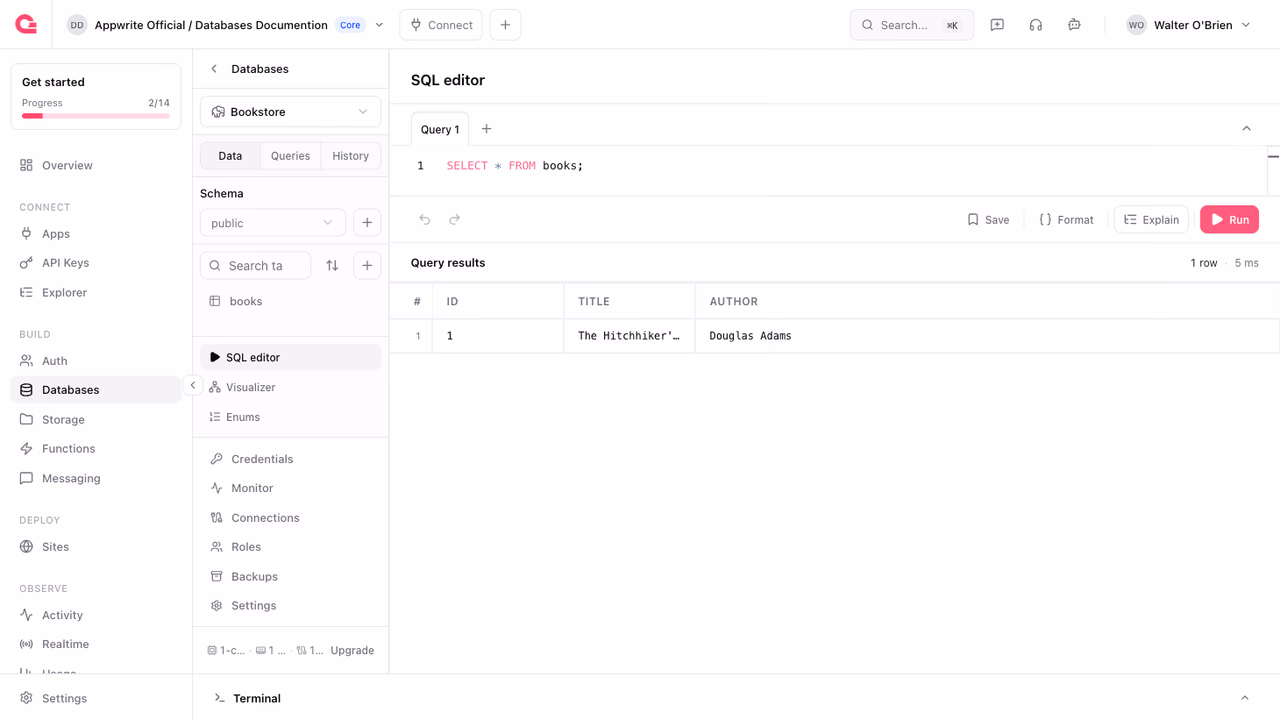The width and height of the screenshot is (1280, 721).
Task: Go back using the Databases back arrow
Action: point(214,69)
